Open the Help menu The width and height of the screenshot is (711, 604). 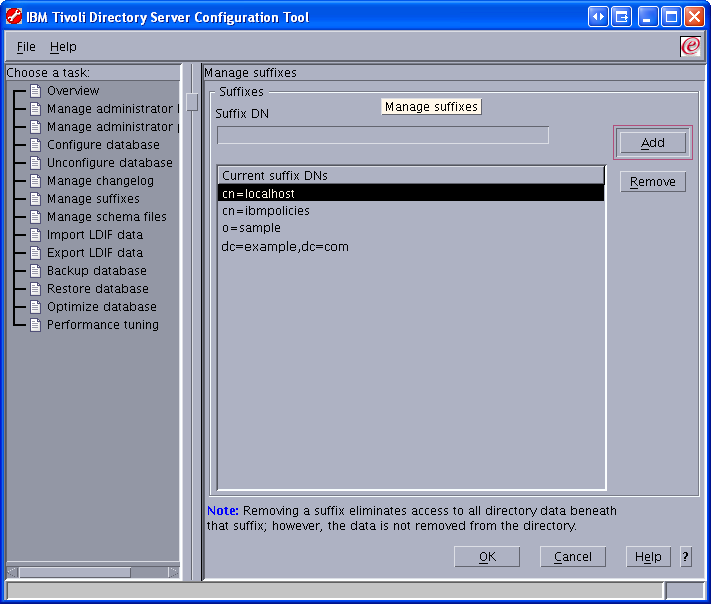63,47
